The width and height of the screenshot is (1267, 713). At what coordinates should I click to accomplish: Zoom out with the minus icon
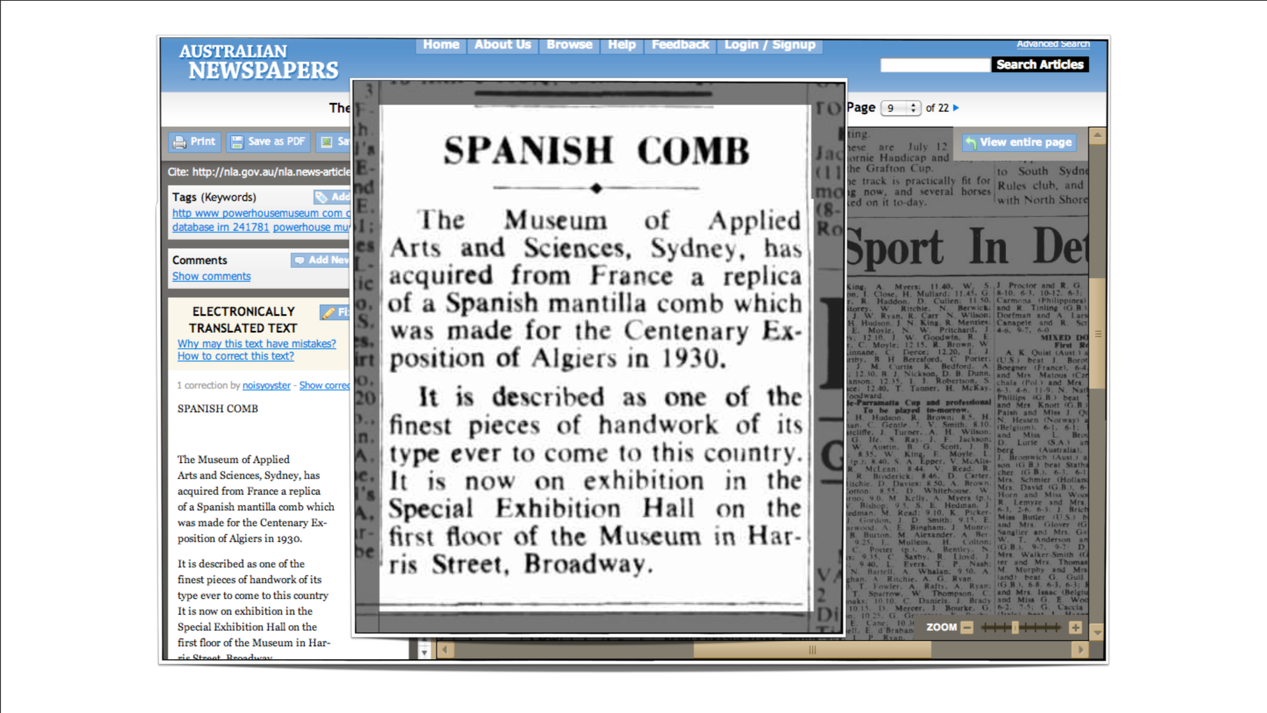(x=967, y=628)
